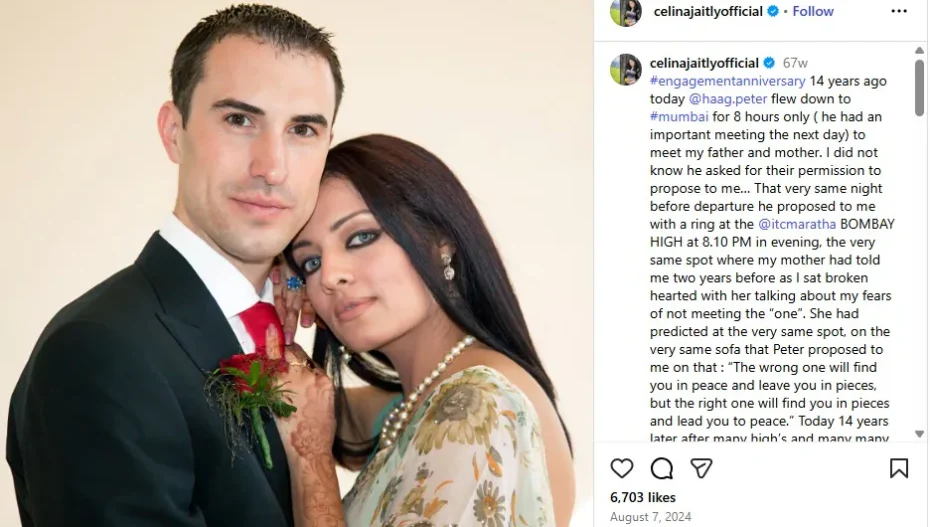Like the post with the heart icon

click(622, 468)
